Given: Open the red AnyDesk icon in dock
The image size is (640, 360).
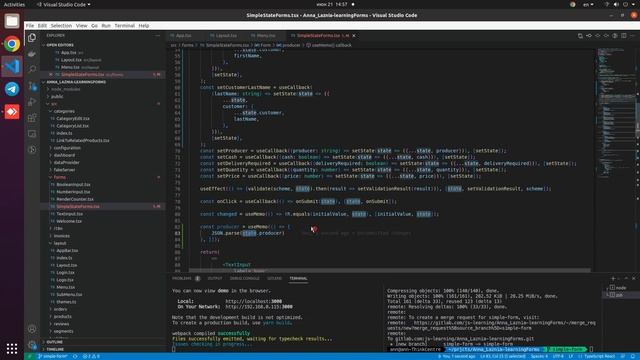Looking at the screenshot, I should point(12,111).
